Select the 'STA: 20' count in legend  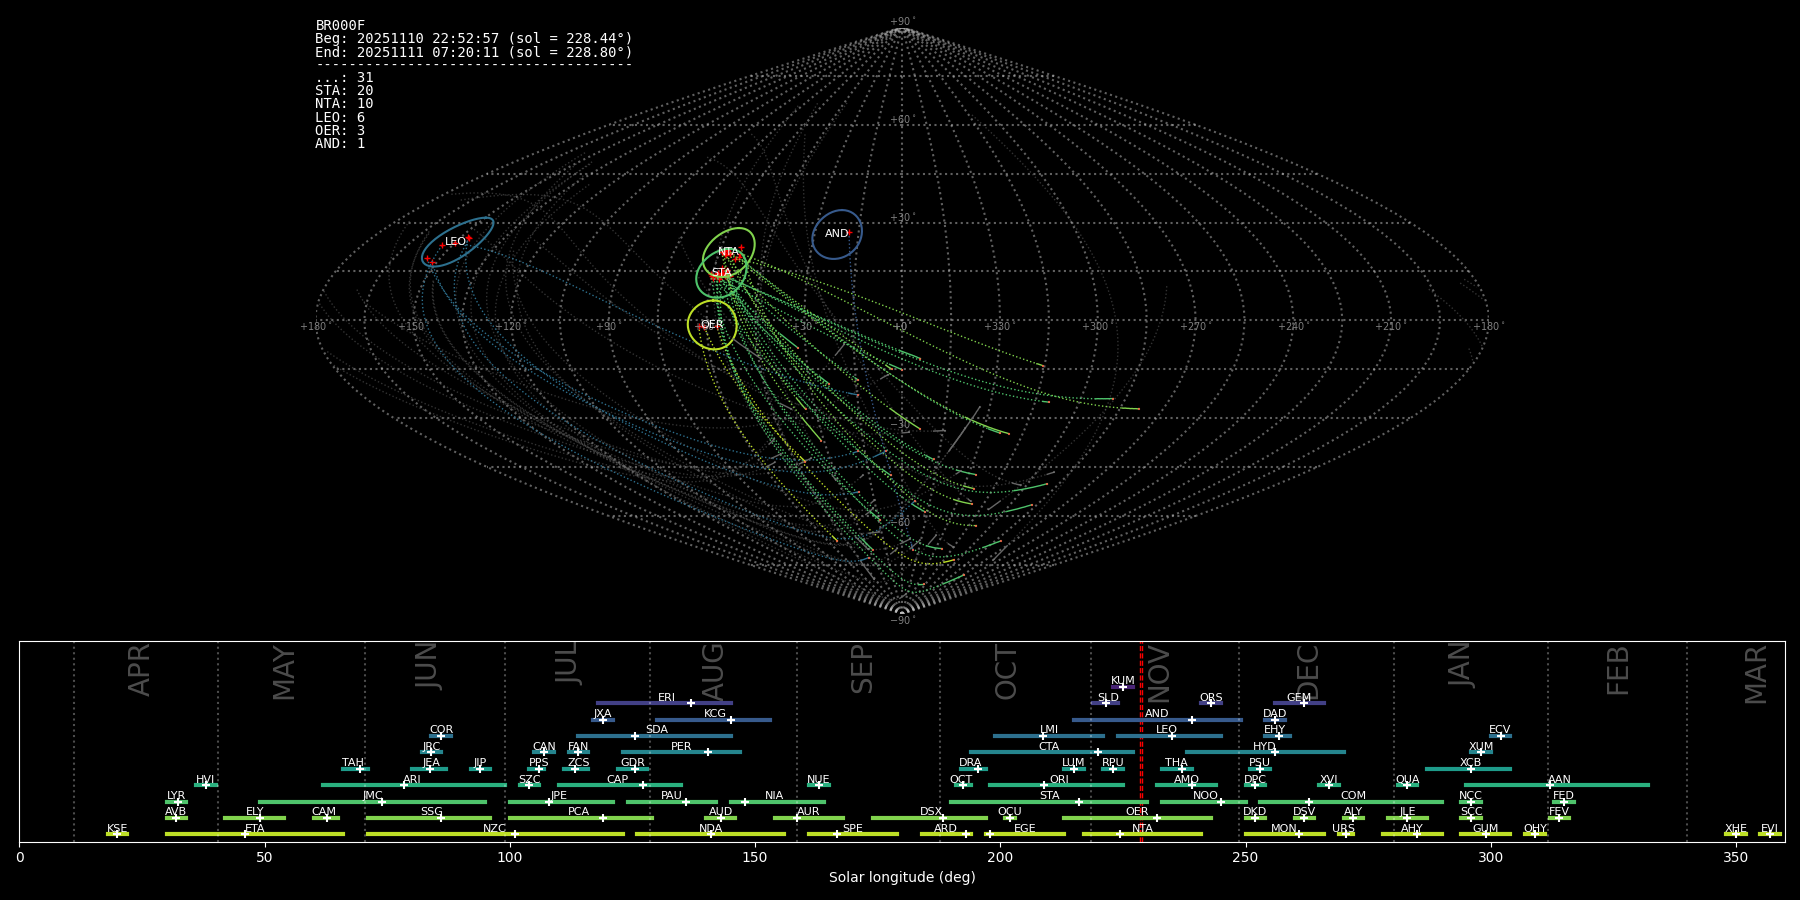point(344,91)
